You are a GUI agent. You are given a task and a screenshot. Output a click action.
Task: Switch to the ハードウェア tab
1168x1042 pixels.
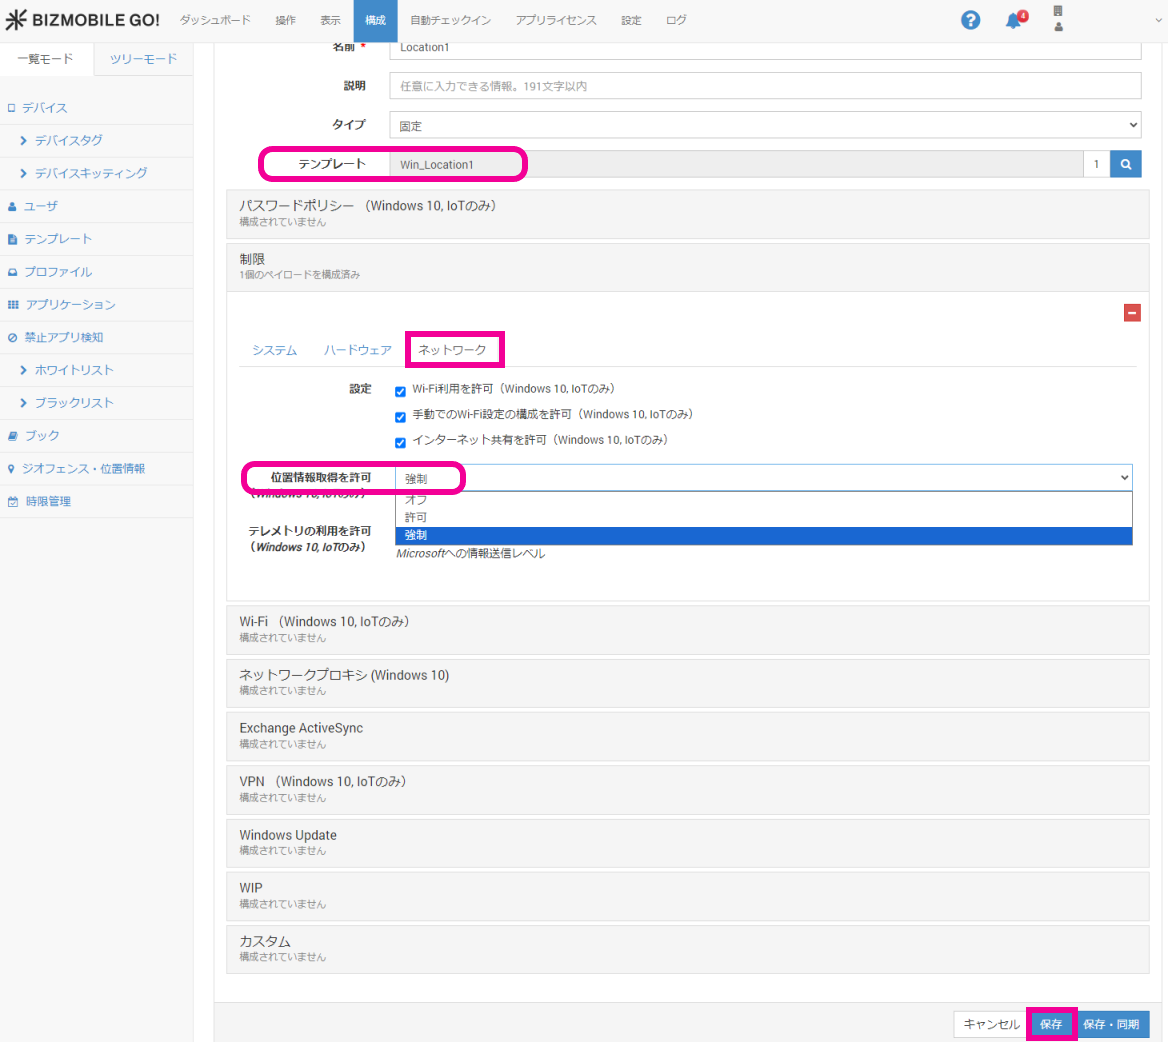click(x=357, y=350)
